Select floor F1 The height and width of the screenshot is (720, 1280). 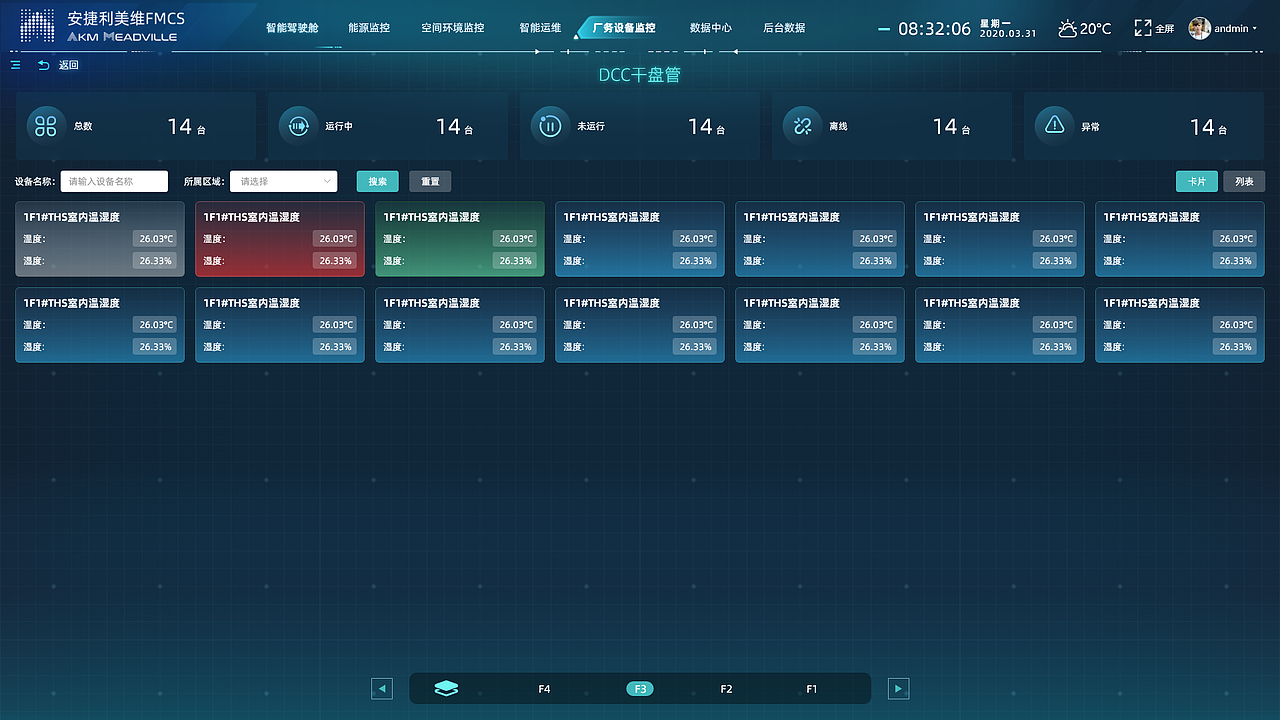(812, 689)
